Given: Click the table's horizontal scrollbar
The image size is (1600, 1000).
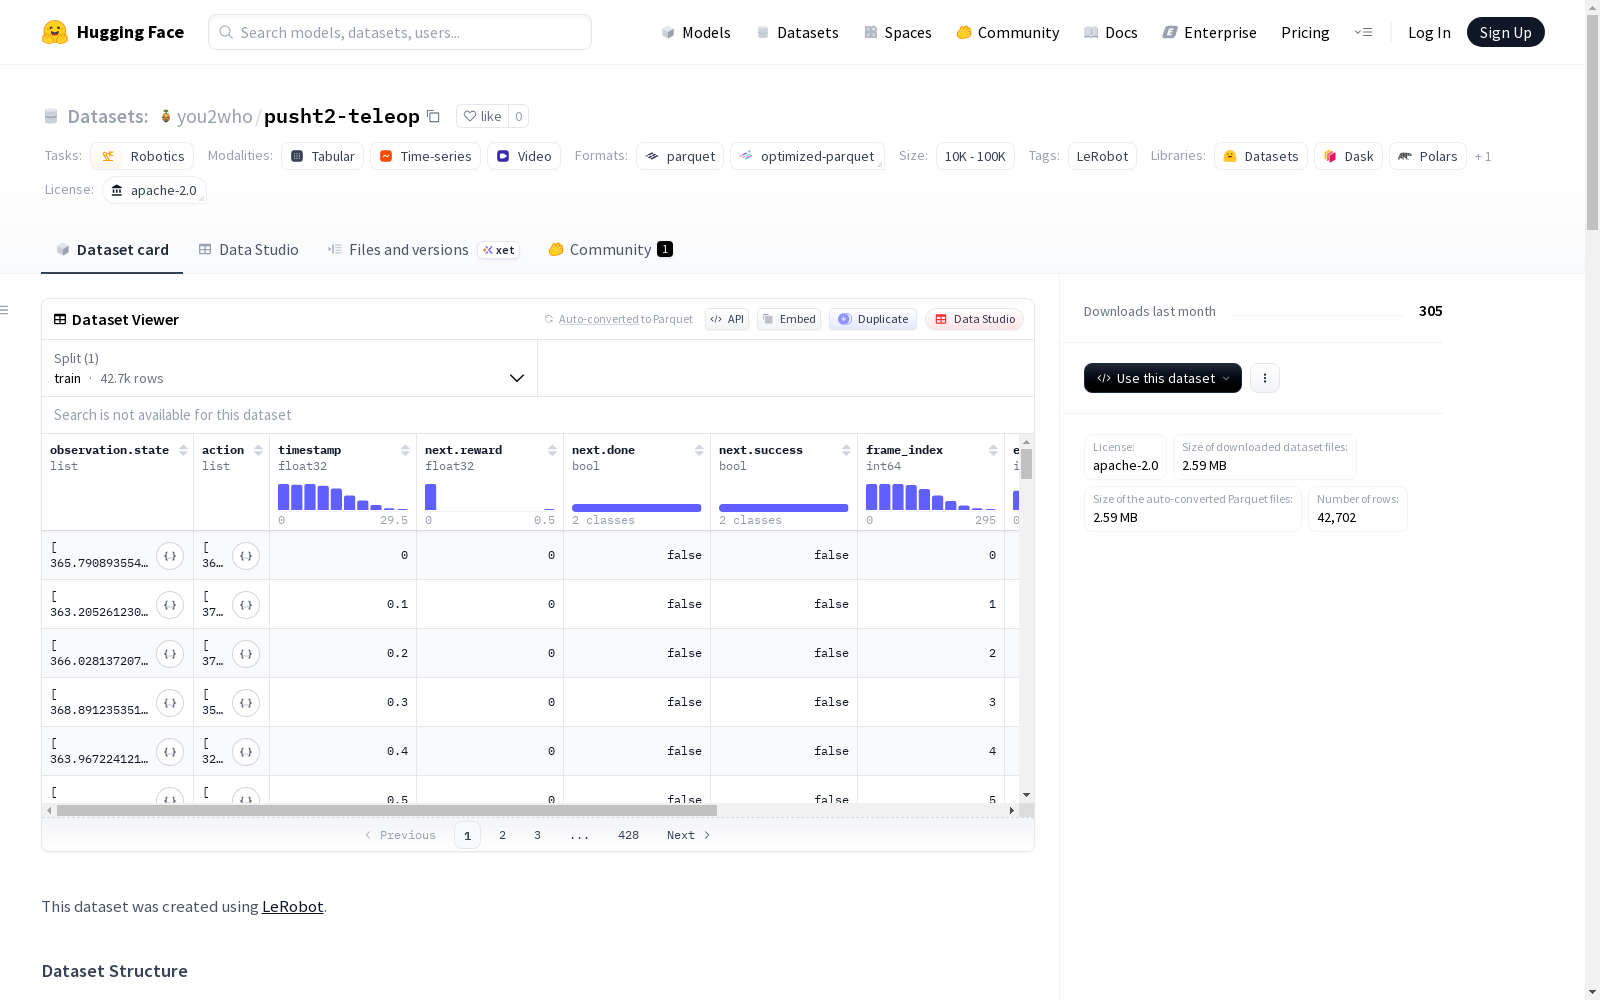Looking at the screenshot, I should pyautogui.click(x=387, y=810).
